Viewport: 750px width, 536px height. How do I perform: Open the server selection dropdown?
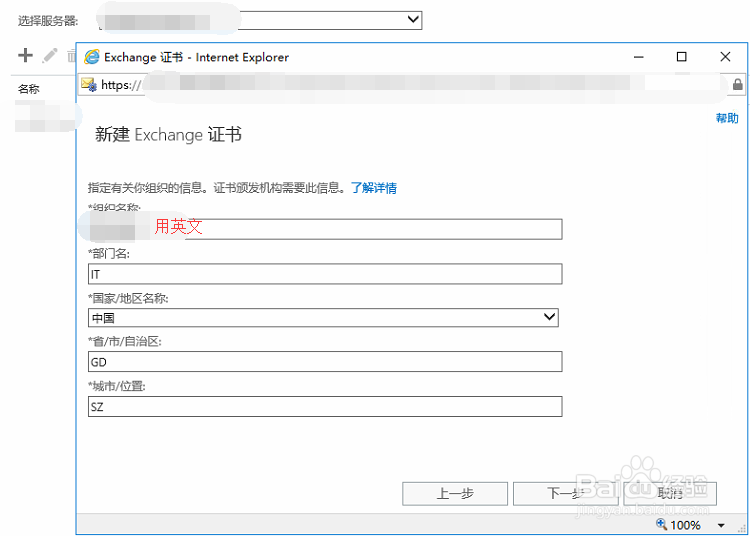click(413, 20)
